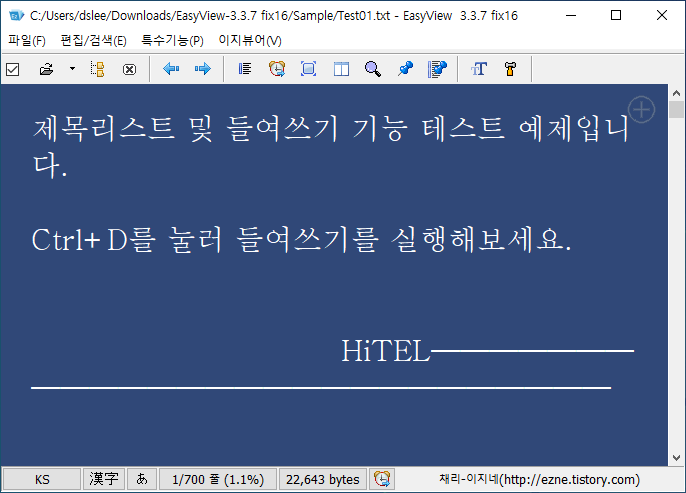This screenshot has width=686, height=493.
Task: Click scrollbar up arrow
Action: [676, 93]
